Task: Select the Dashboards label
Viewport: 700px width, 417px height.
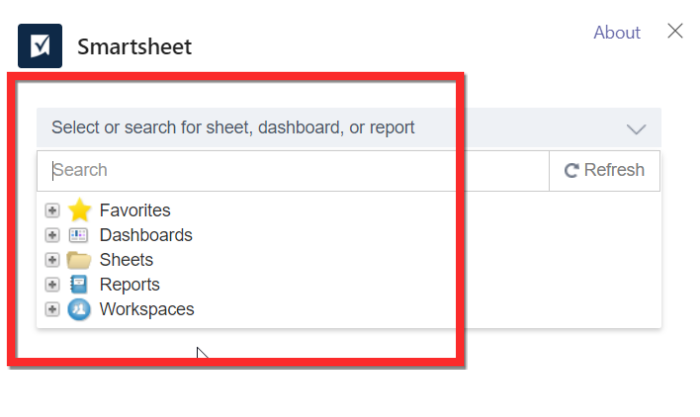Action: (x=146, y=236)
